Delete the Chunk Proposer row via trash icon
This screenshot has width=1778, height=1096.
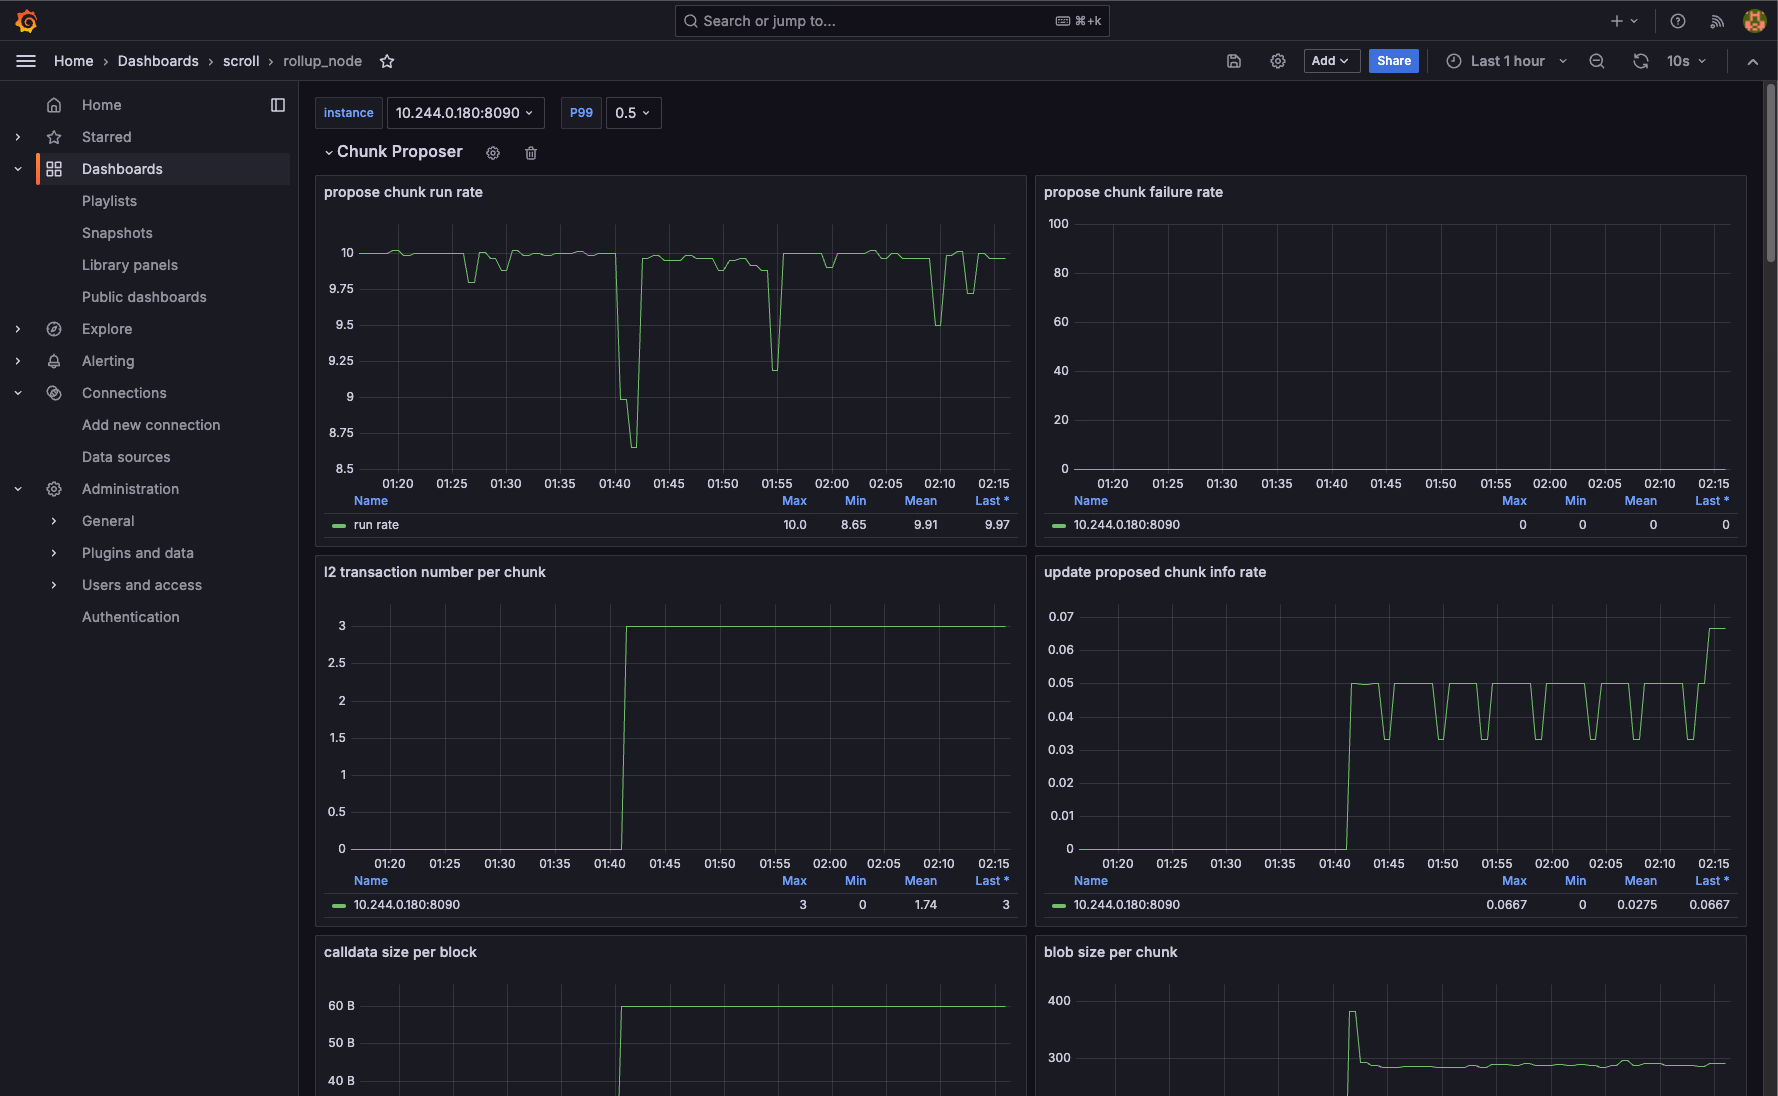coord(531,153)
